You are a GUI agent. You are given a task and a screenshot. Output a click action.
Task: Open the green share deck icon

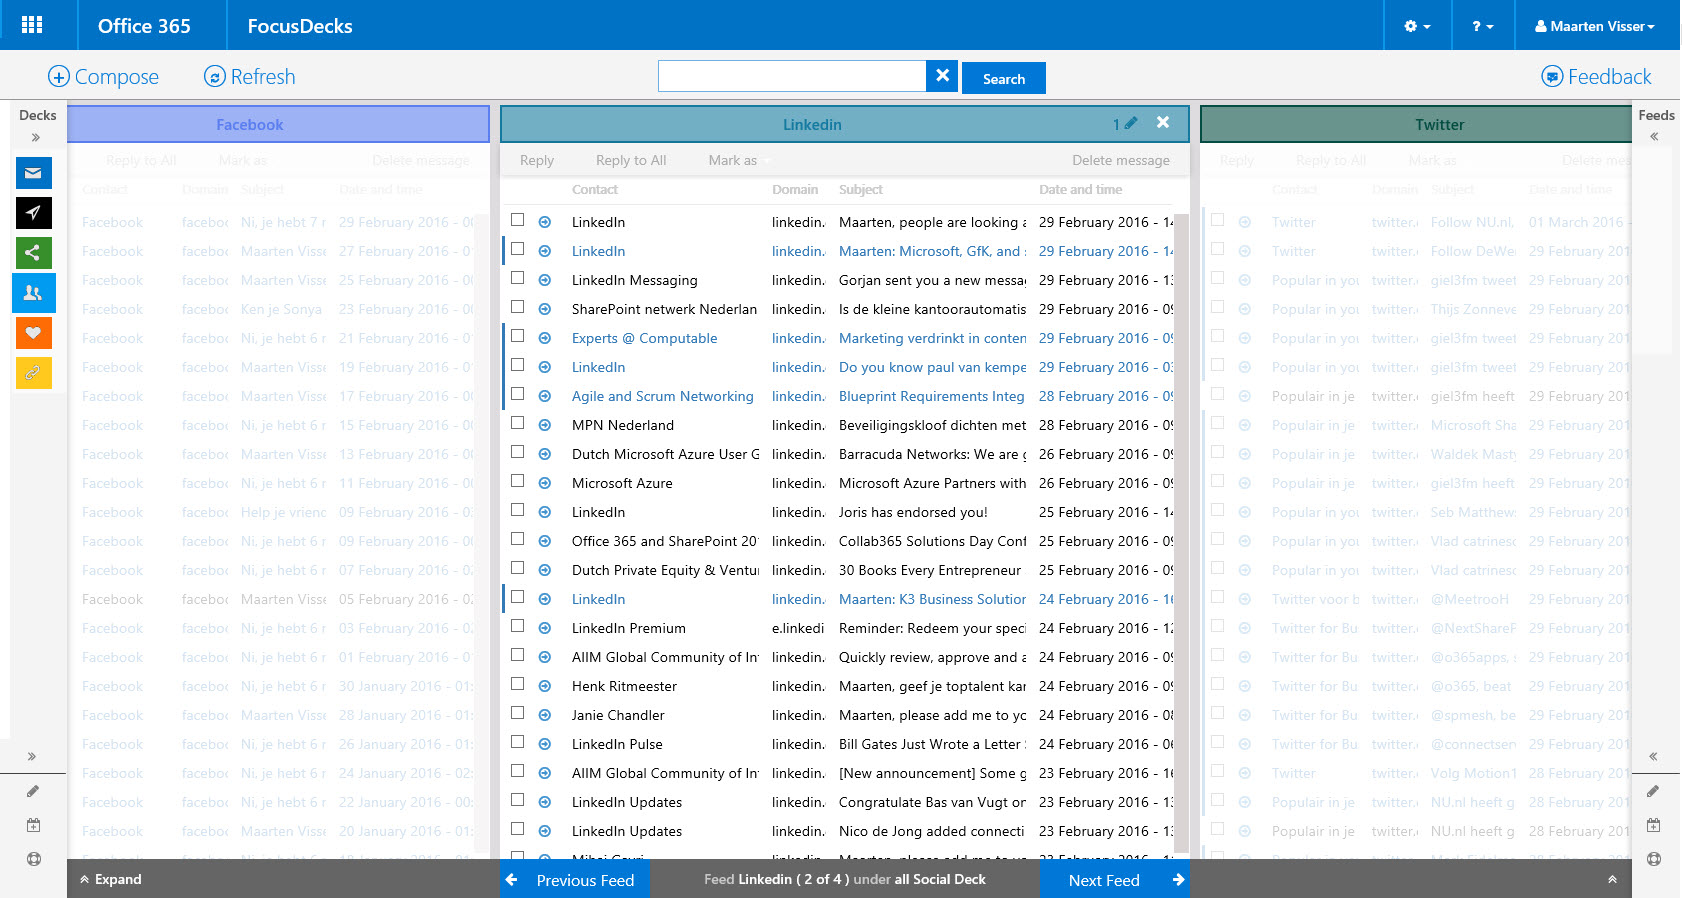coord(33,253)
